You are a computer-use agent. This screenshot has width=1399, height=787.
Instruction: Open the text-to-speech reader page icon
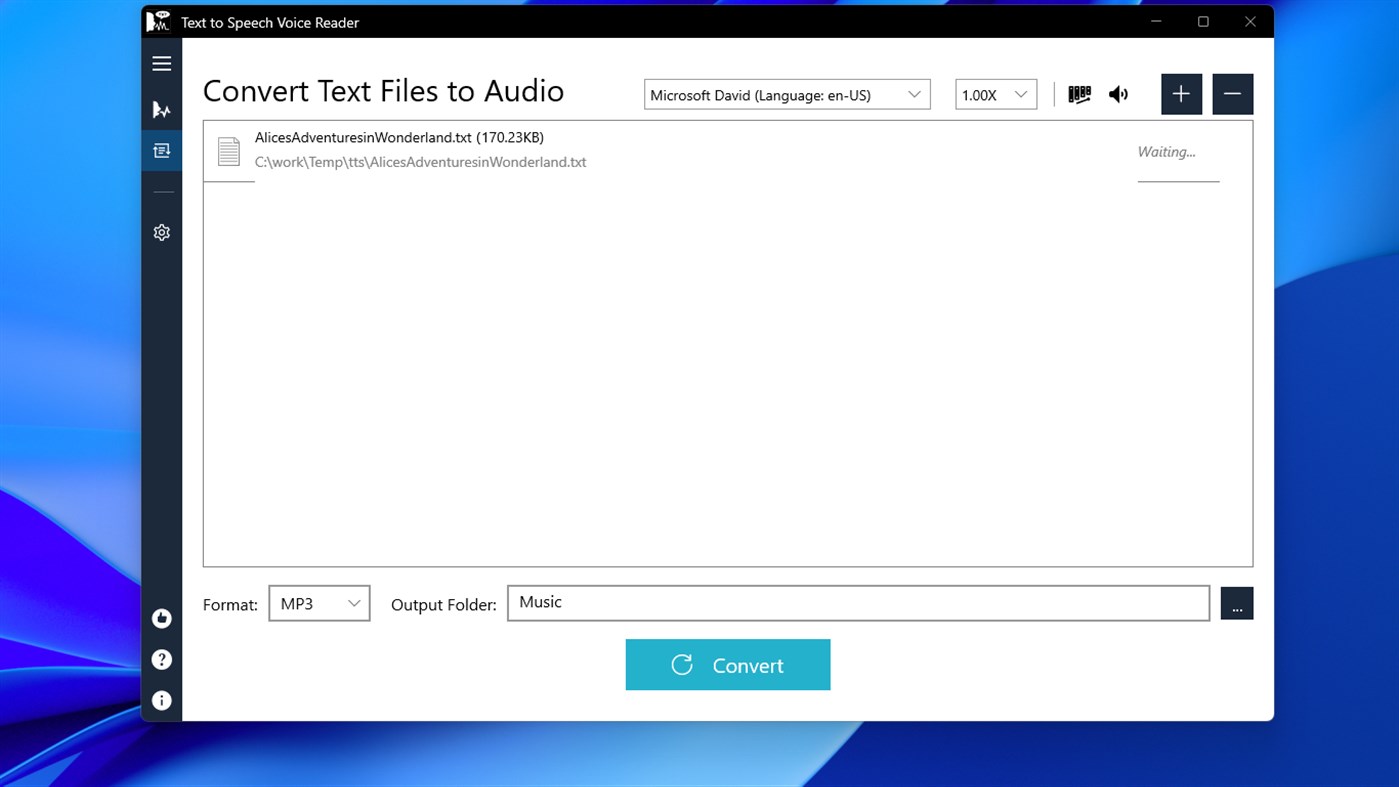click(x=161, y=110)
